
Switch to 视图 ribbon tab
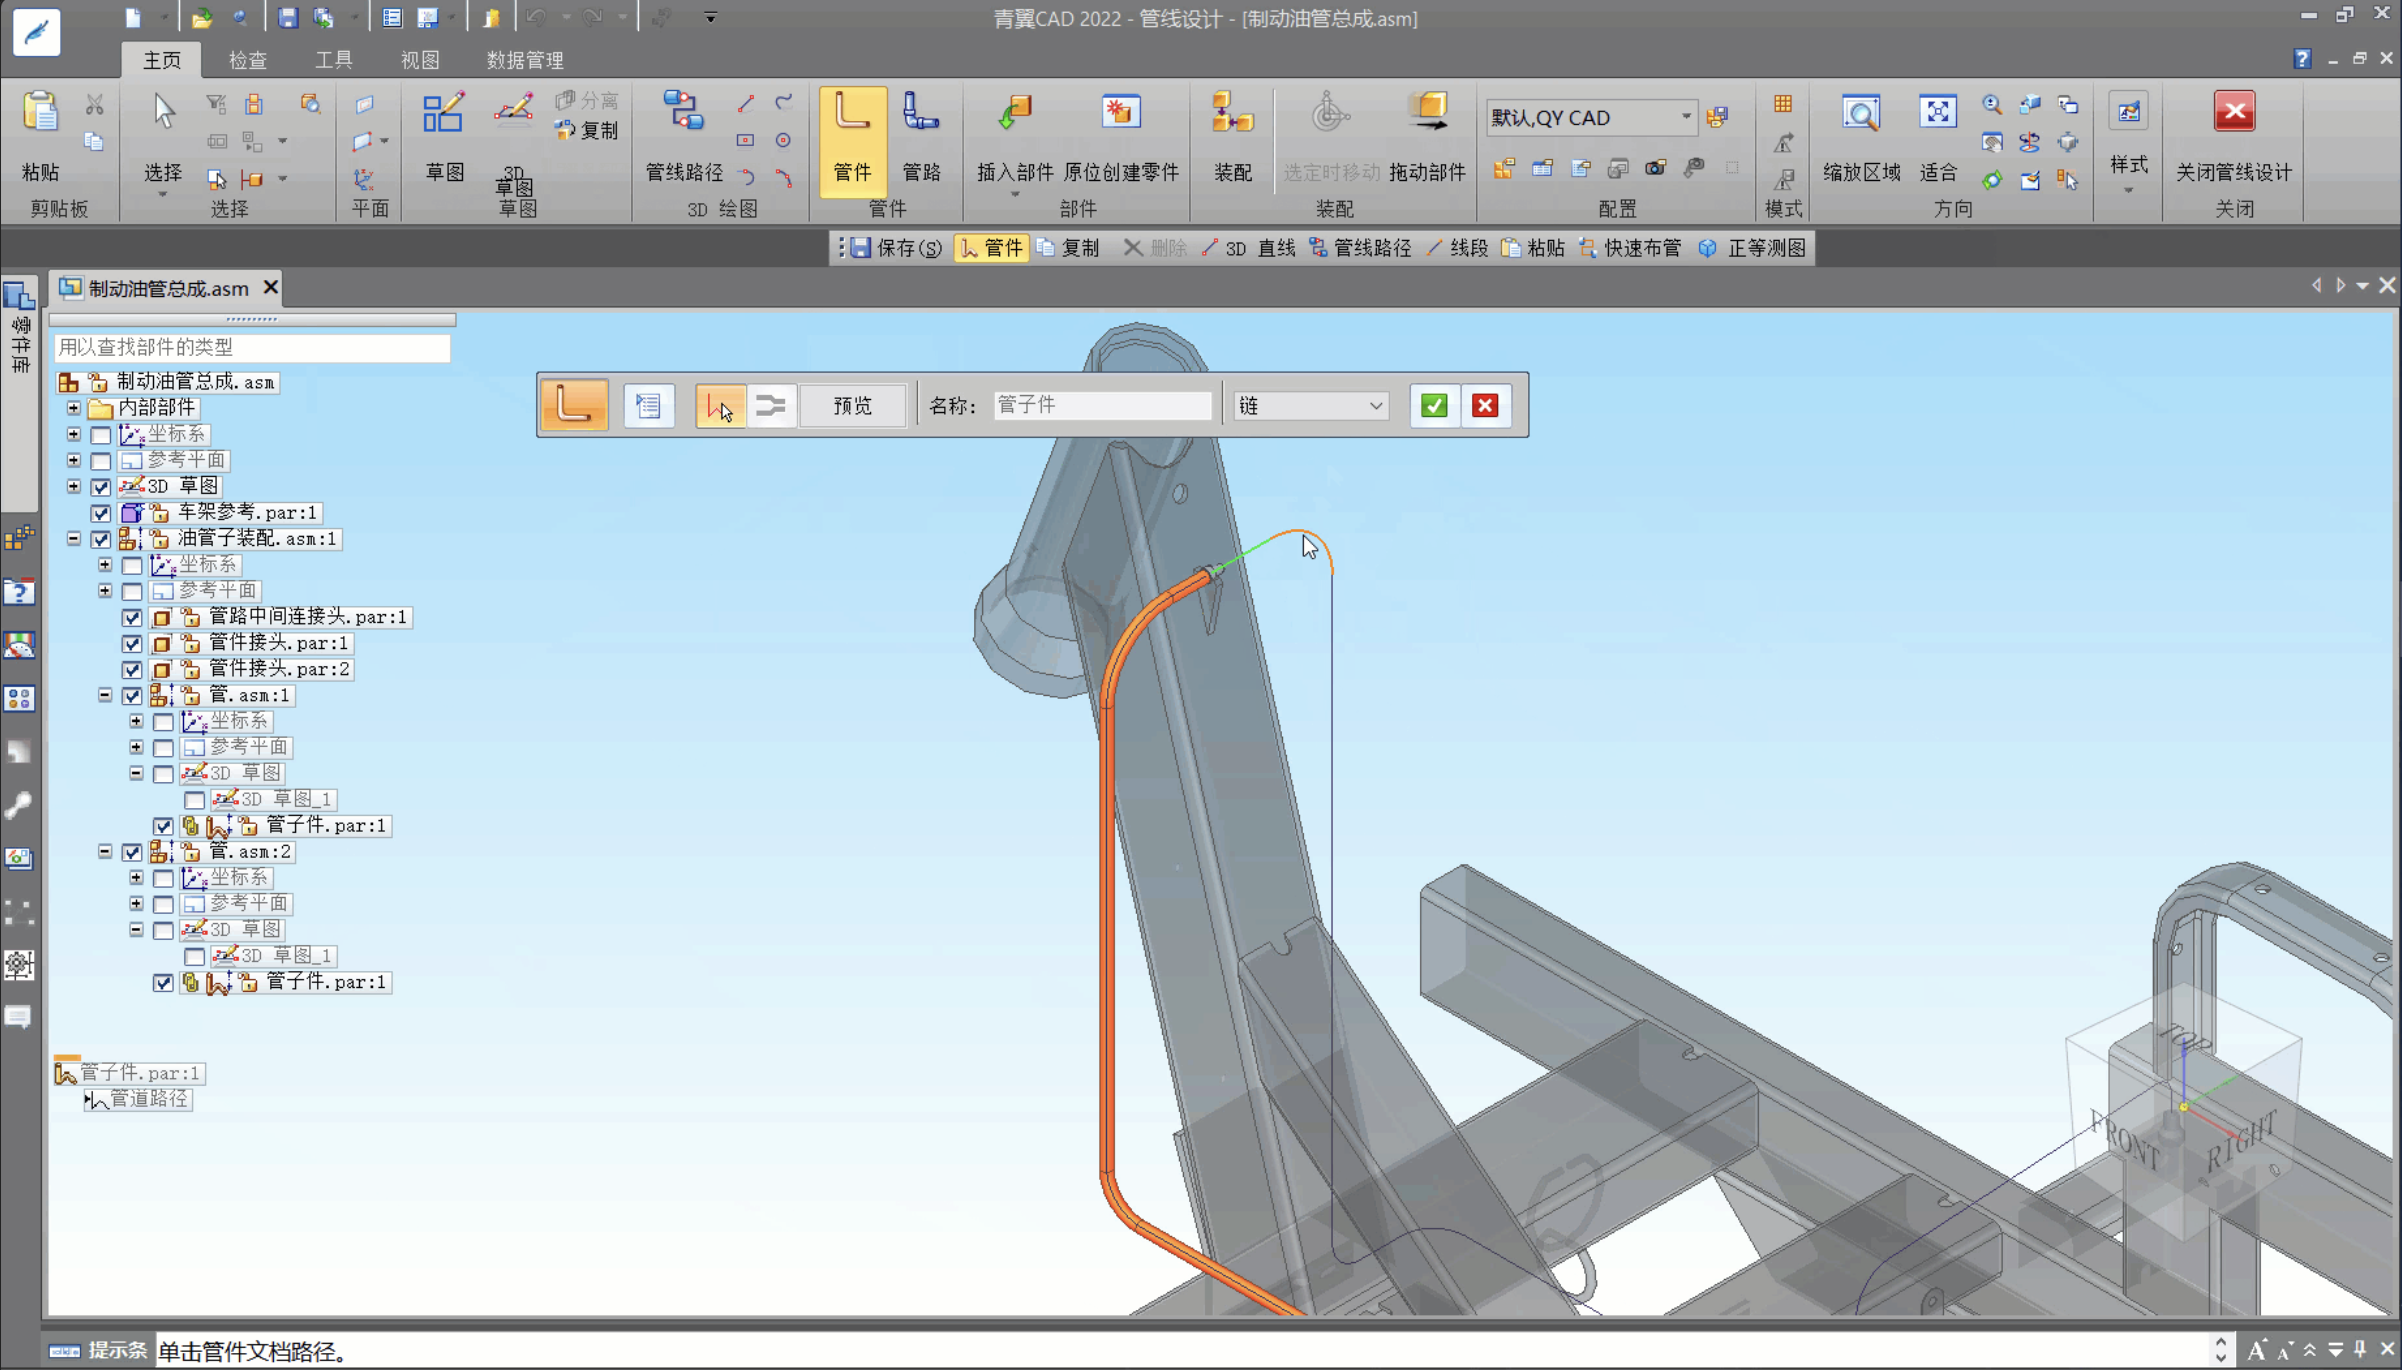[x=419, y=60]
